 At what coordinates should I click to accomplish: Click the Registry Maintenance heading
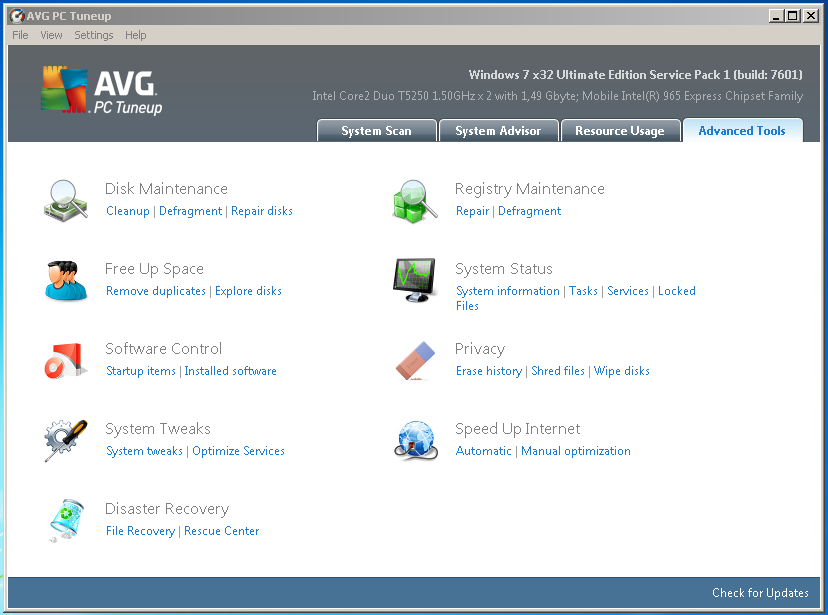point(530,188)
